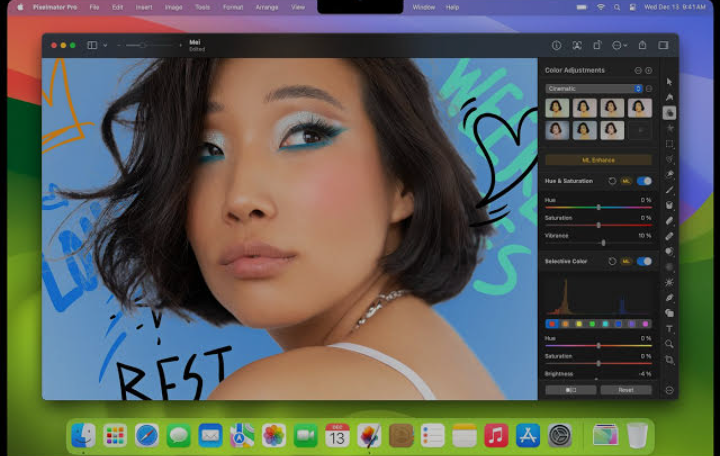Select the Arrange arrow tool

click(x=669, y=82)
